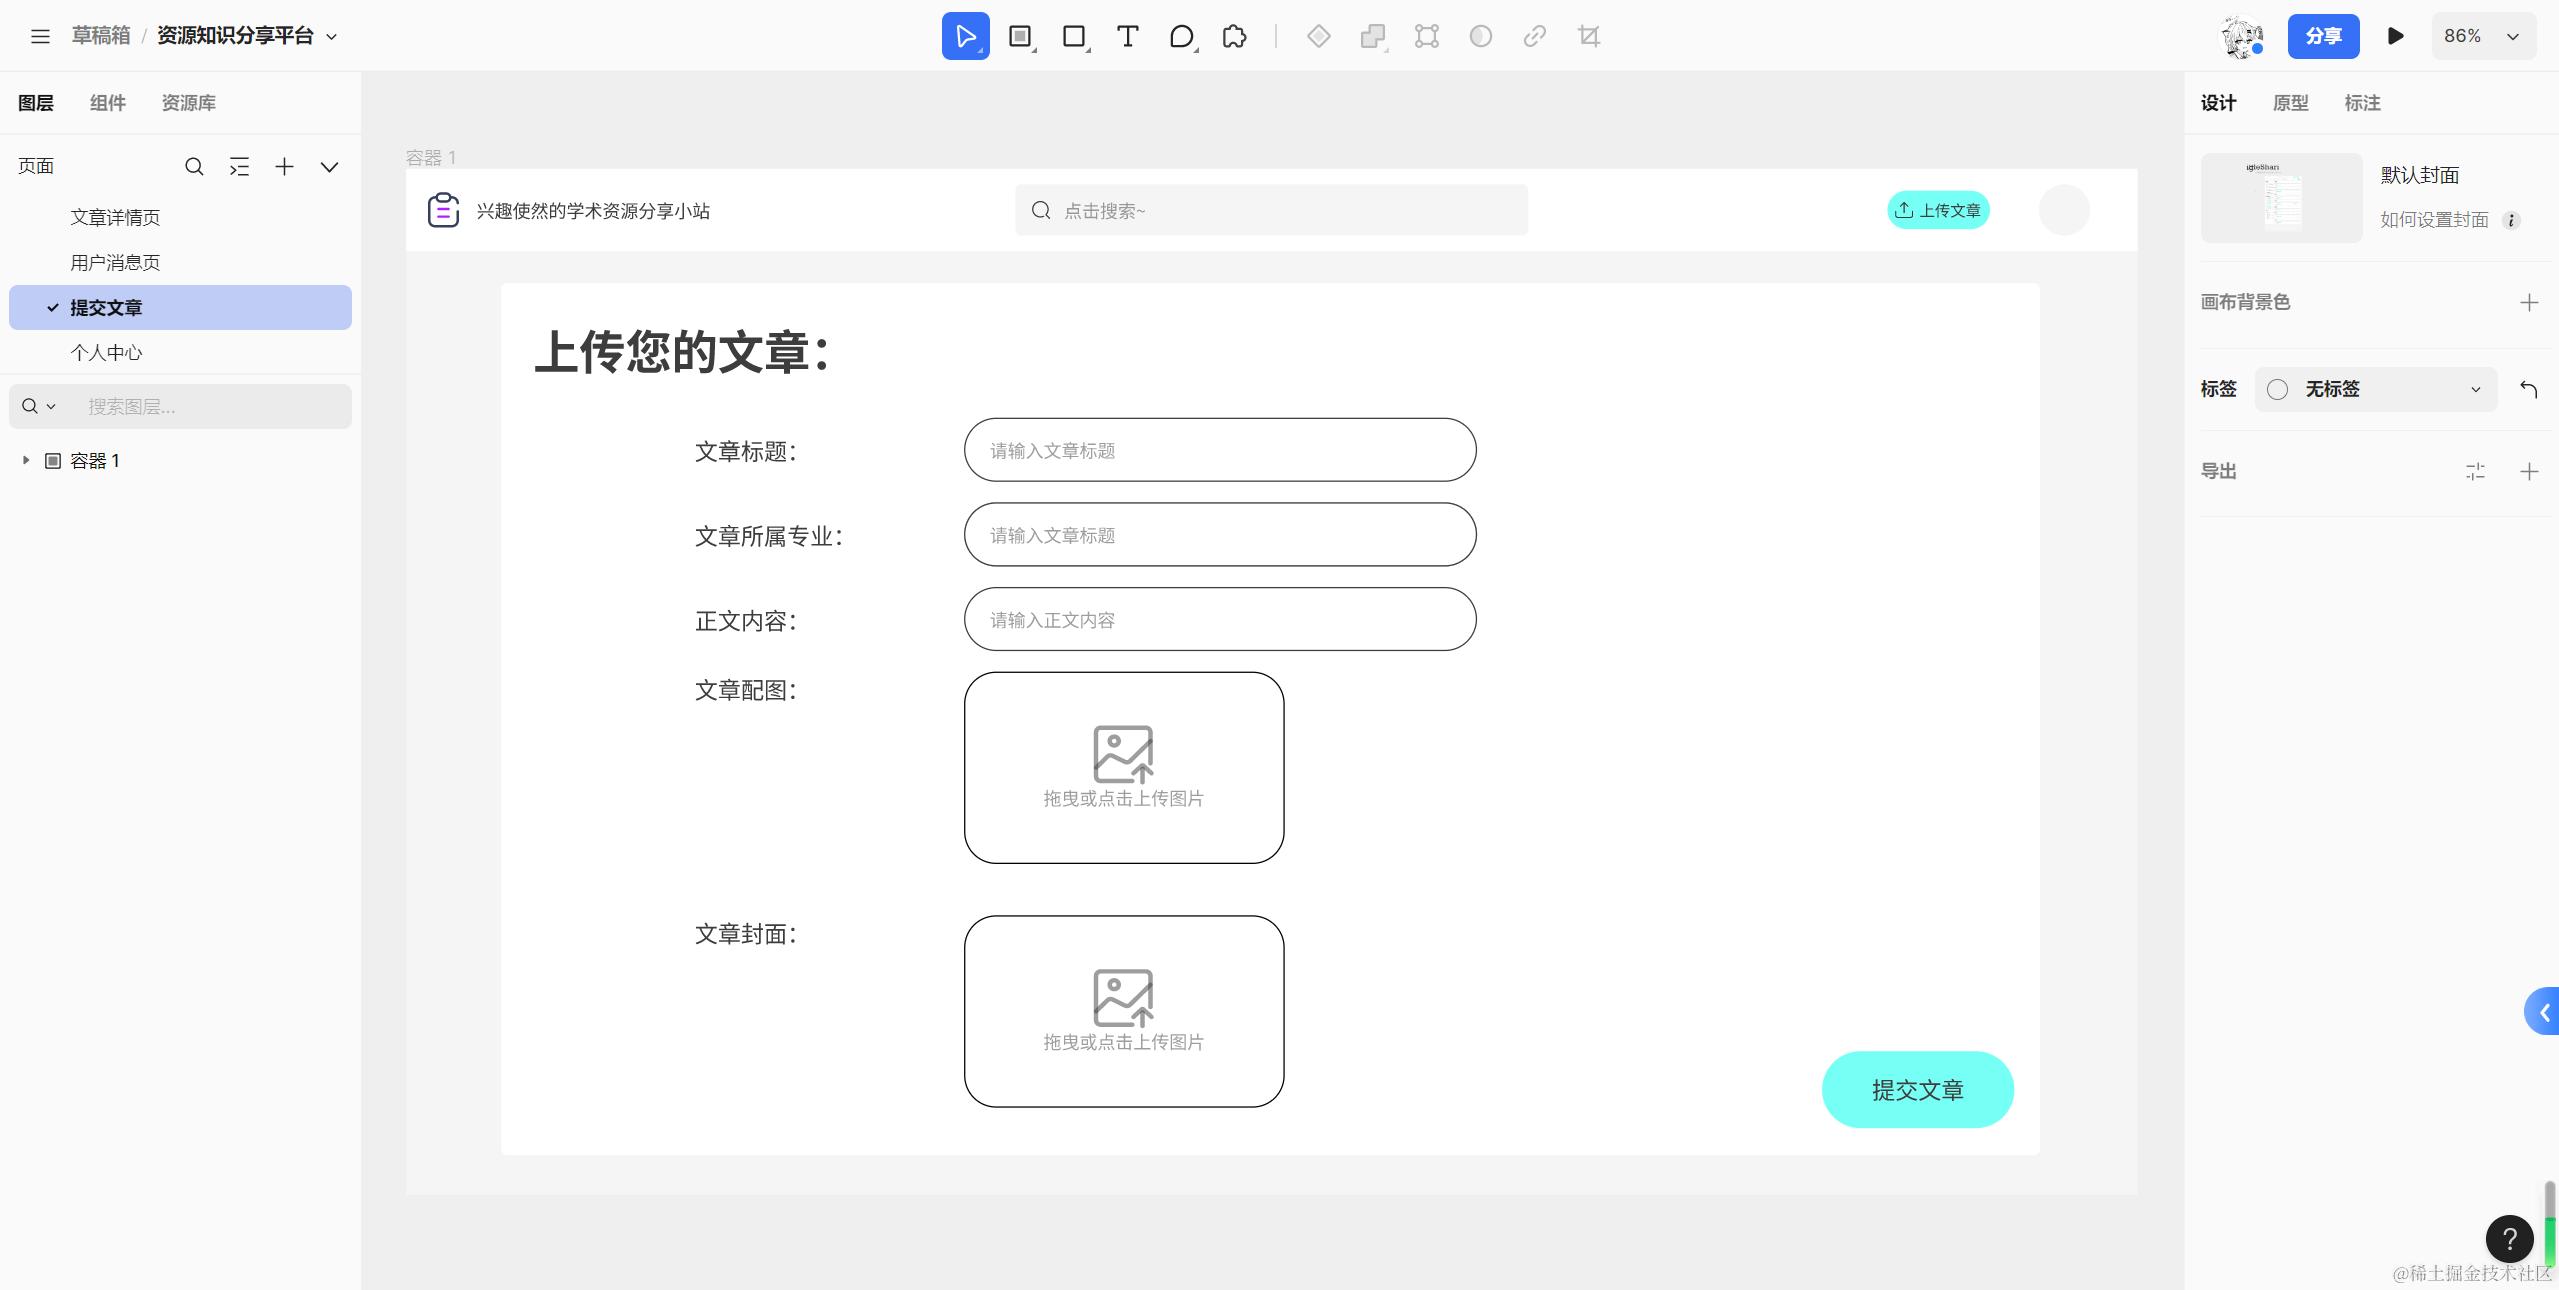The height and width of the screenshot is (1290, 2559).
Task: Switch to the 组件 panel tab
Action: 108,103
